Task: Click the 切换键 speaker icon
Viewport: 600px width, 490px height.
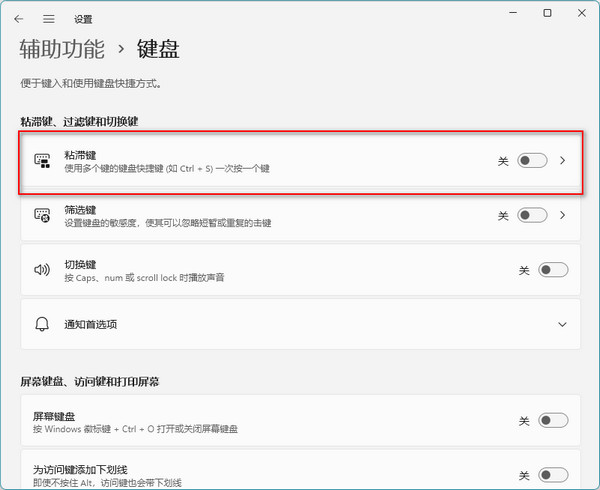Action: (42, 270)
